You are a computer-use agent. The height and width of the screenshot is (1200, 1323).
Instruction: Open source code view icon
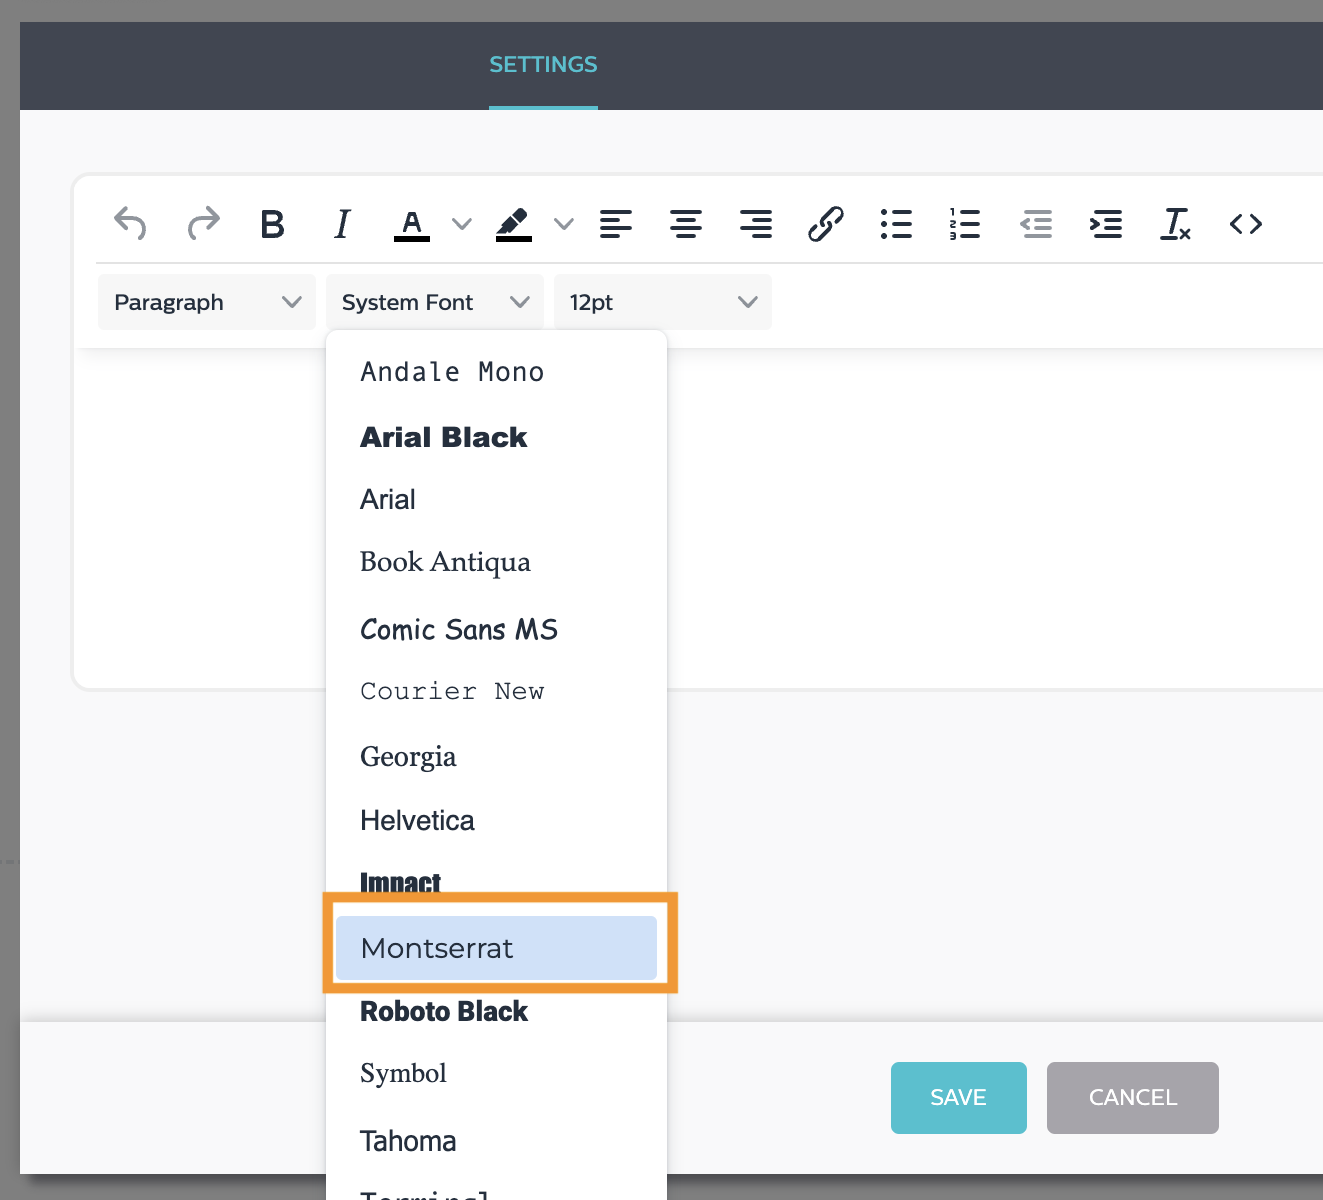coord(1246,224)
